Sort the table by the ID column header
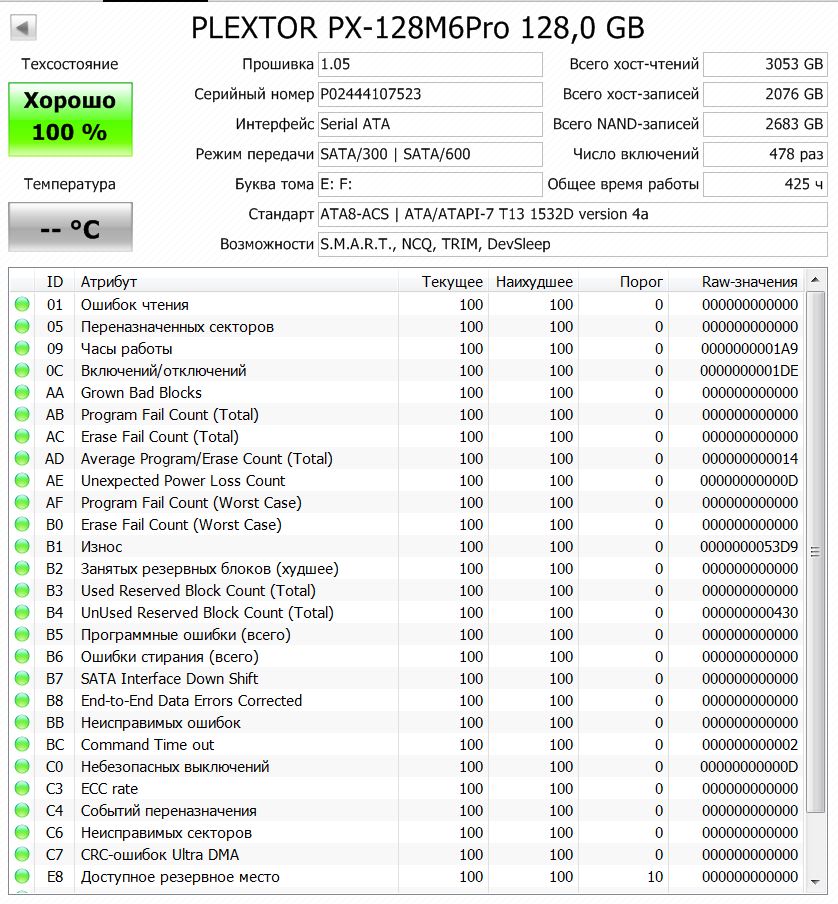Screen dimensions: 838x904 point(55,281)
